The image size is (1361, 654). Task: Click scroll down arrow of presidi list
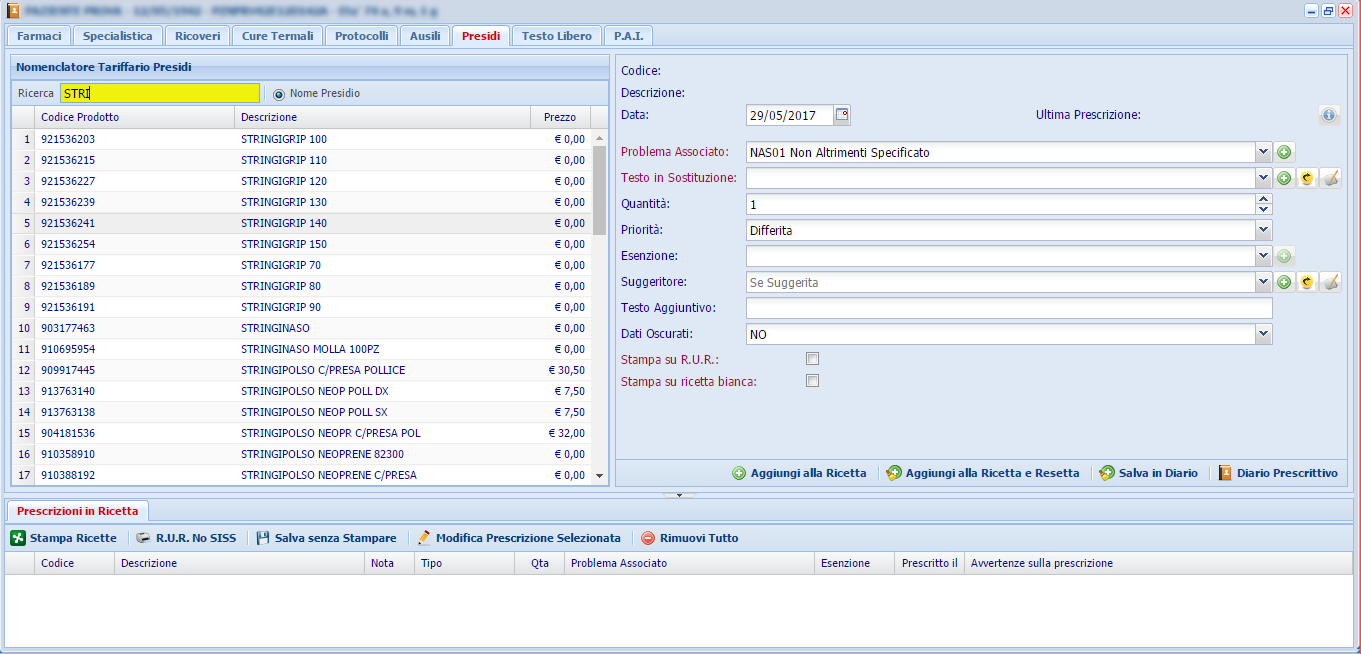pos(600,476)
